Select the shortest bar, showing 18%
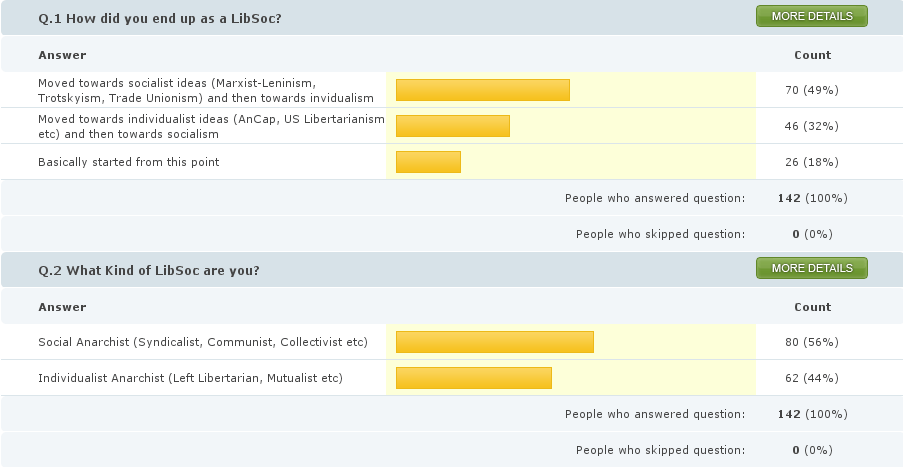The height and width of the screenshot is (467, 903). click(428, 162)
